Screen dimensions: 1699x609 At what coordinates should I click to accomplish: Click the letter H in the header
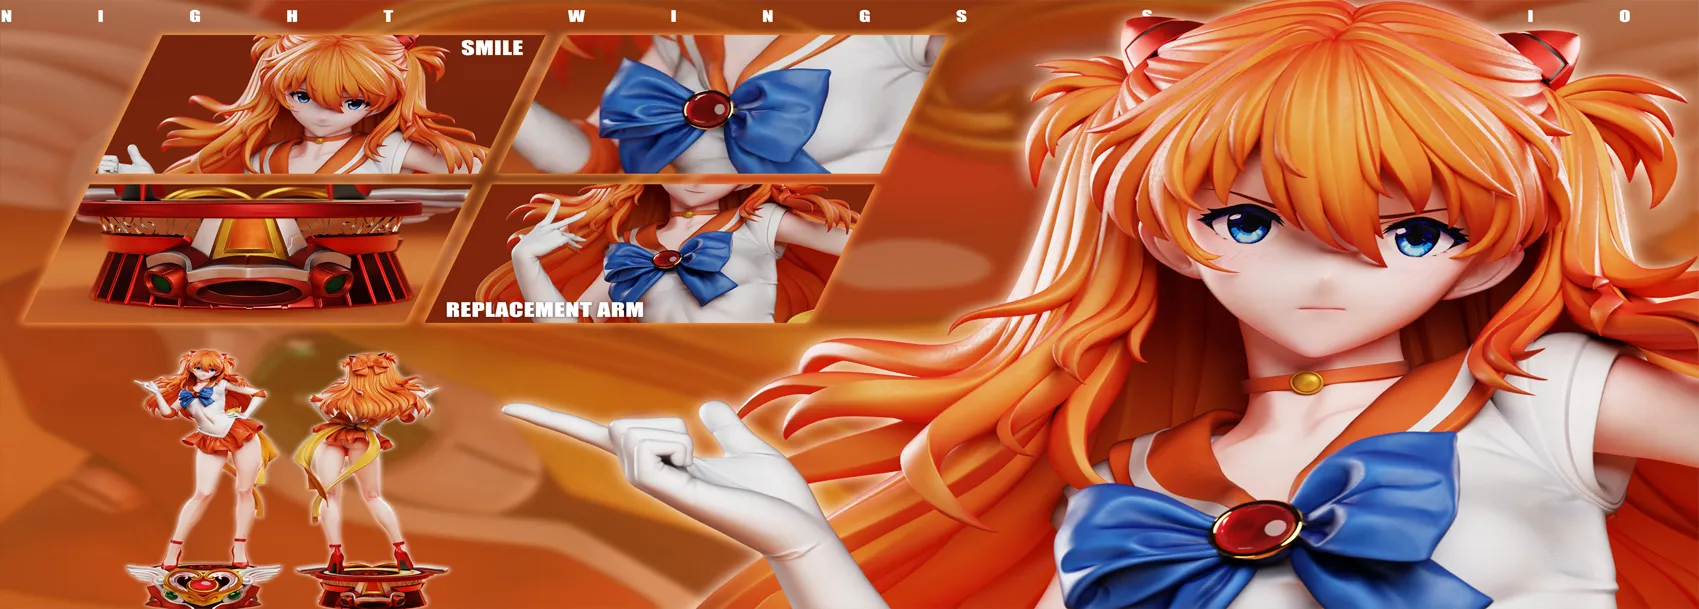tap(292, 16)
